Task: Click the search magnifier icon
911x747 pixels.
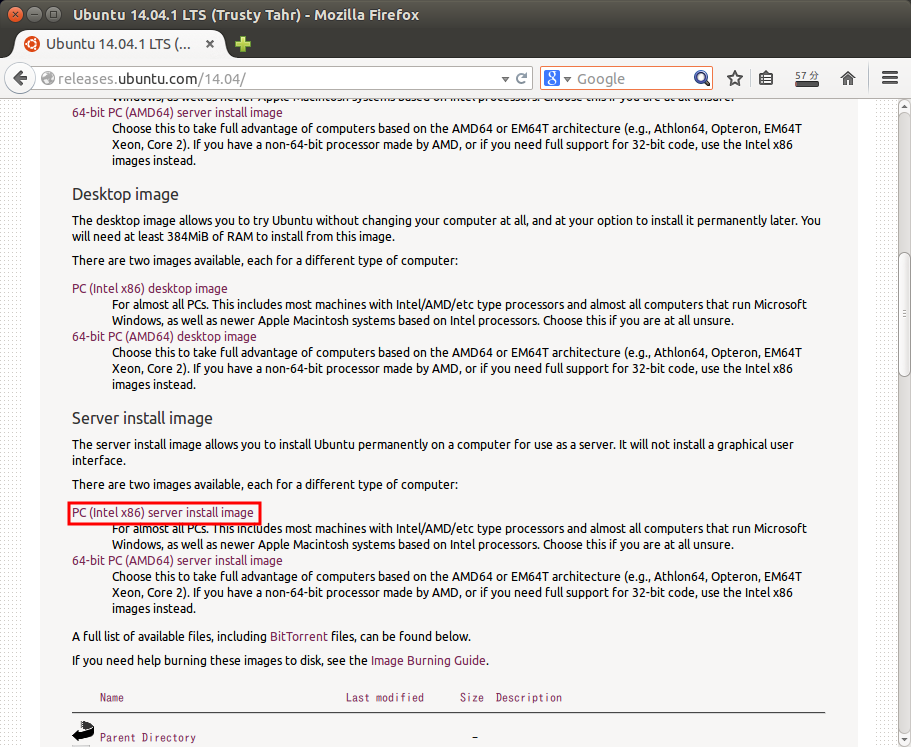Action: click(x=702, y=78)
